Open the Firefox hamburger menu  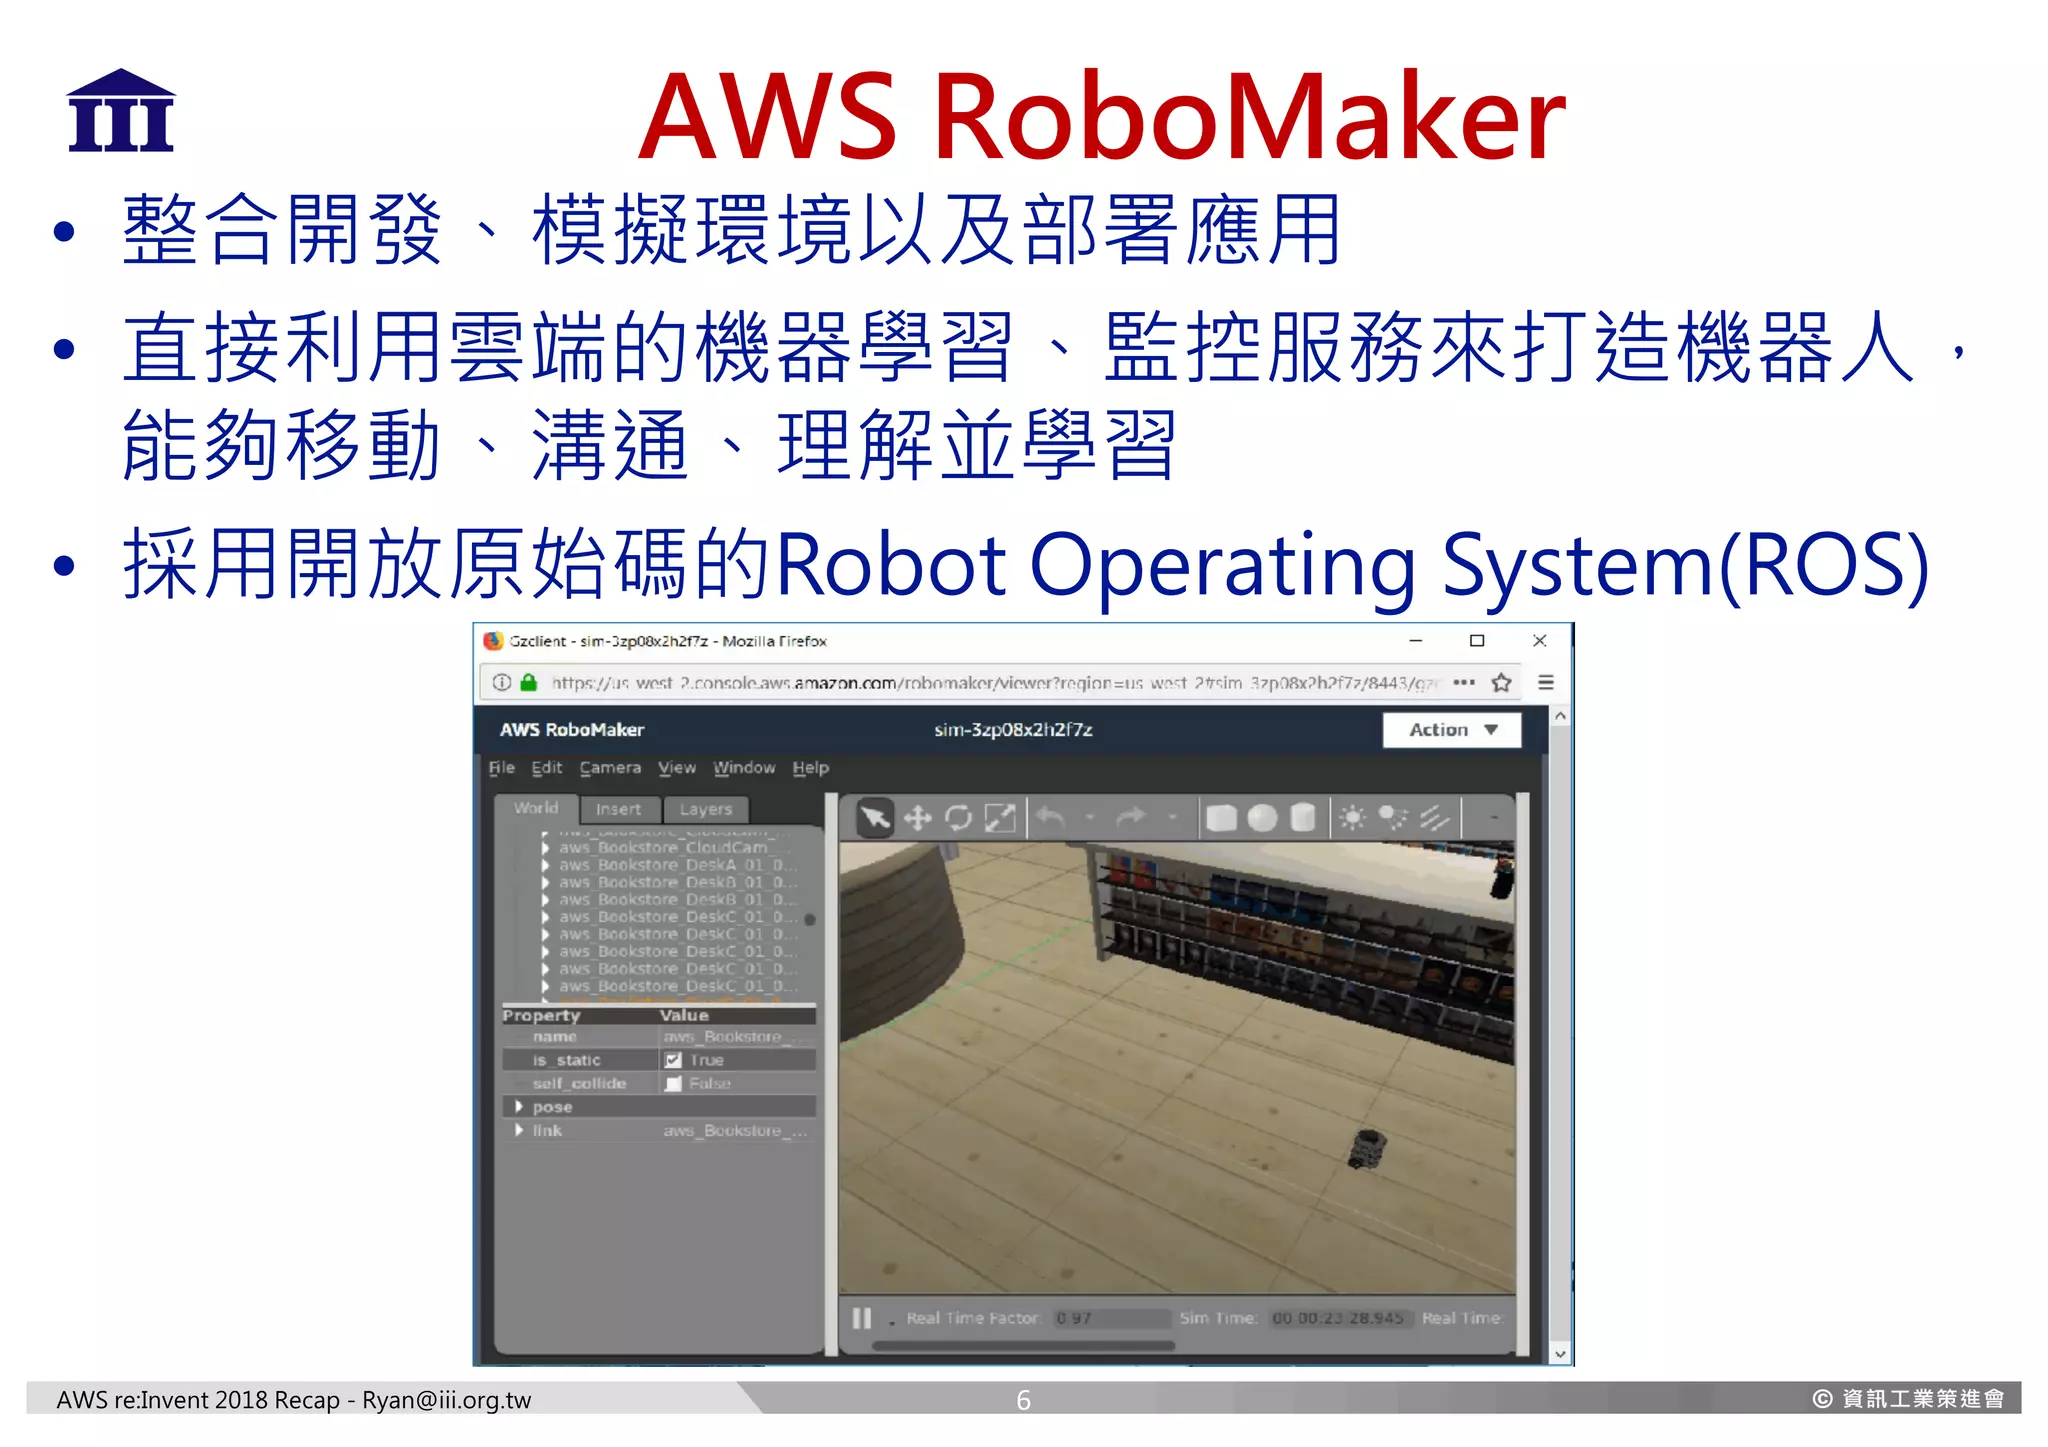(x=1546, y=682)
